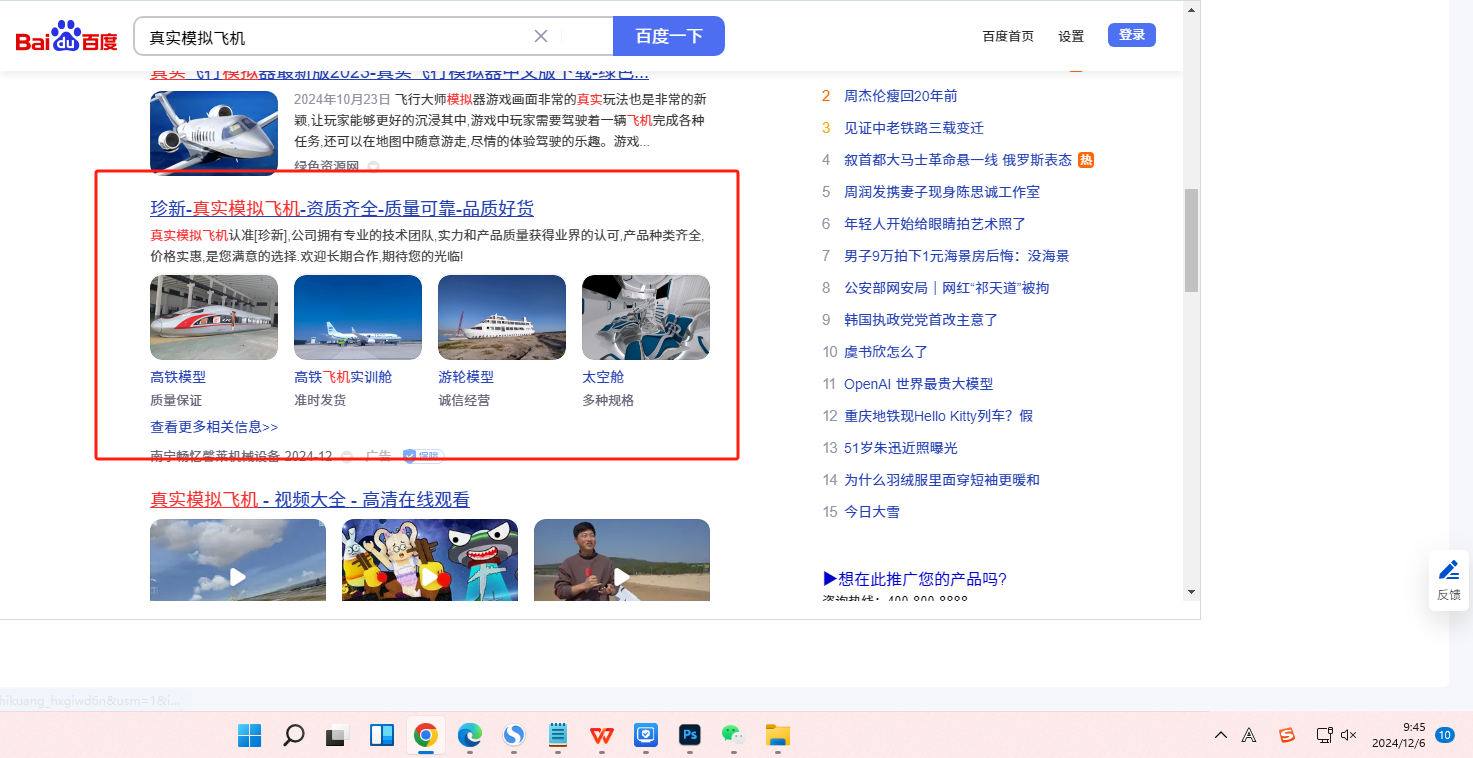Open hot topic 周润发携妻子现身陈思诚工作室
This screenshot has width=1473, height=758.
point(942,192)
